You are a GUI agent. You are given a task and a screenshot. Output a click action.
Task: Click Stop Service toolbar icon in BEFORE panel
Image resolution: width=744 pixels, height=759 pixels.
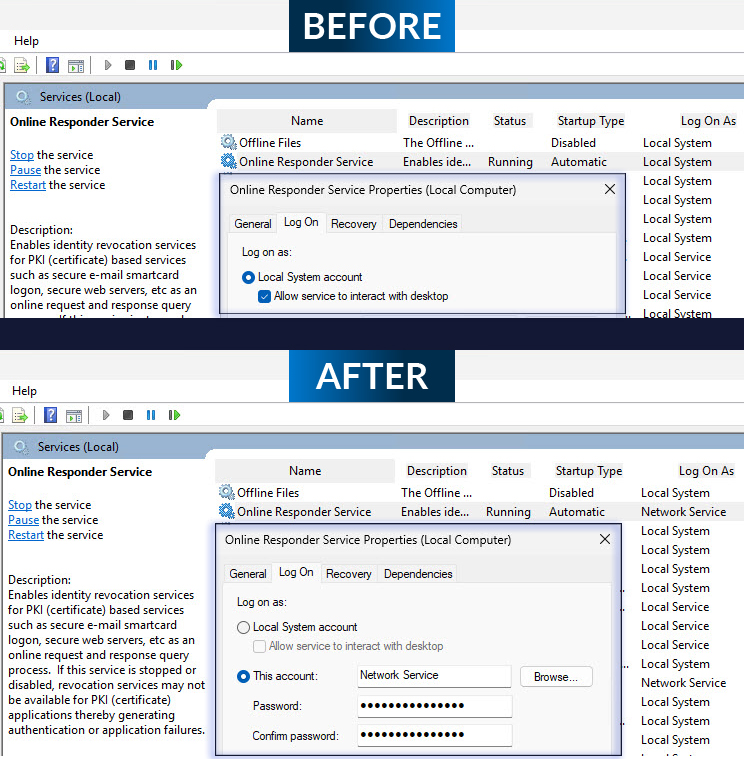click(130, 65)
